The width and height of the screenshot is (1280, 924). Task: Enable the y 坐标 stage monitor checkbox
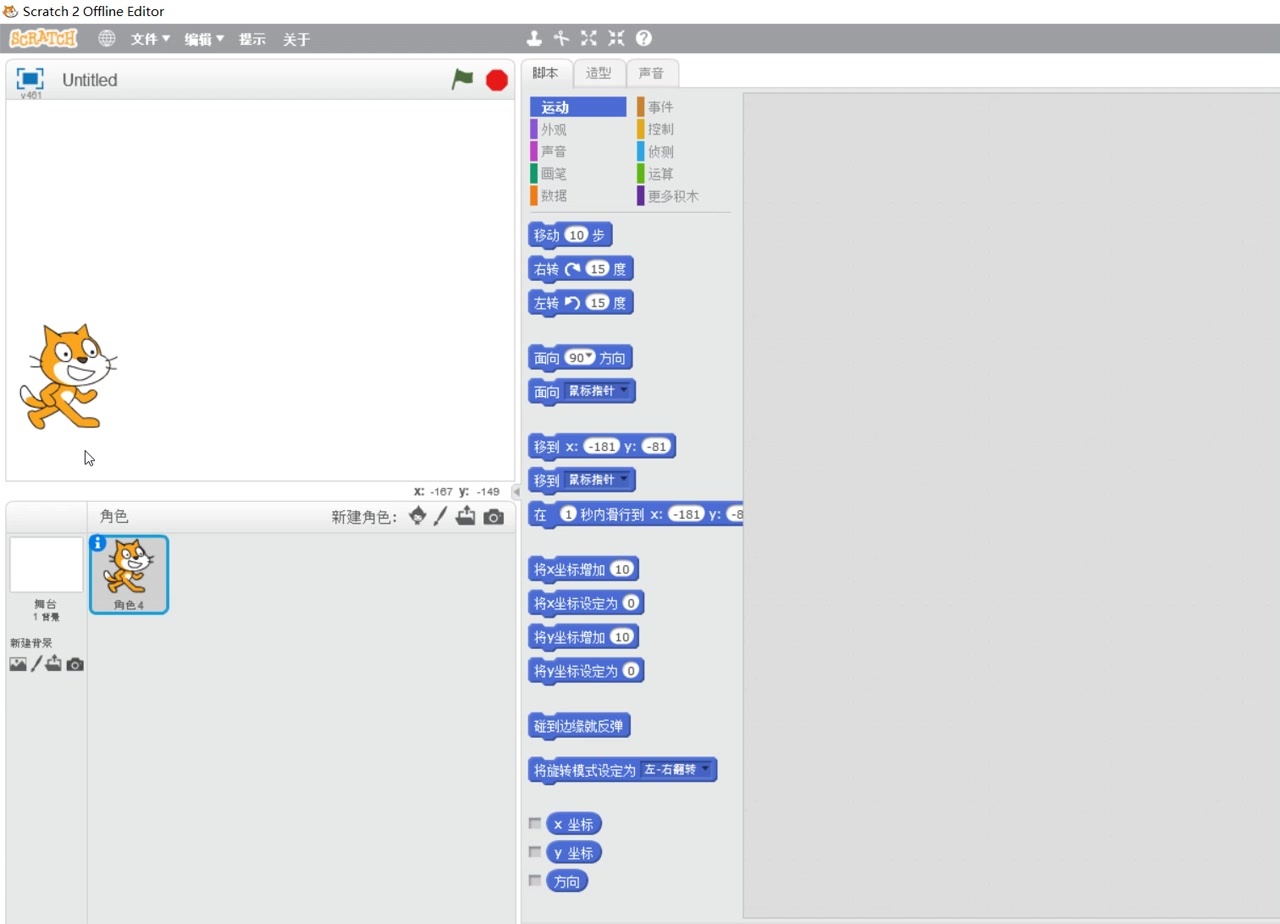click(x=535, y=852)
